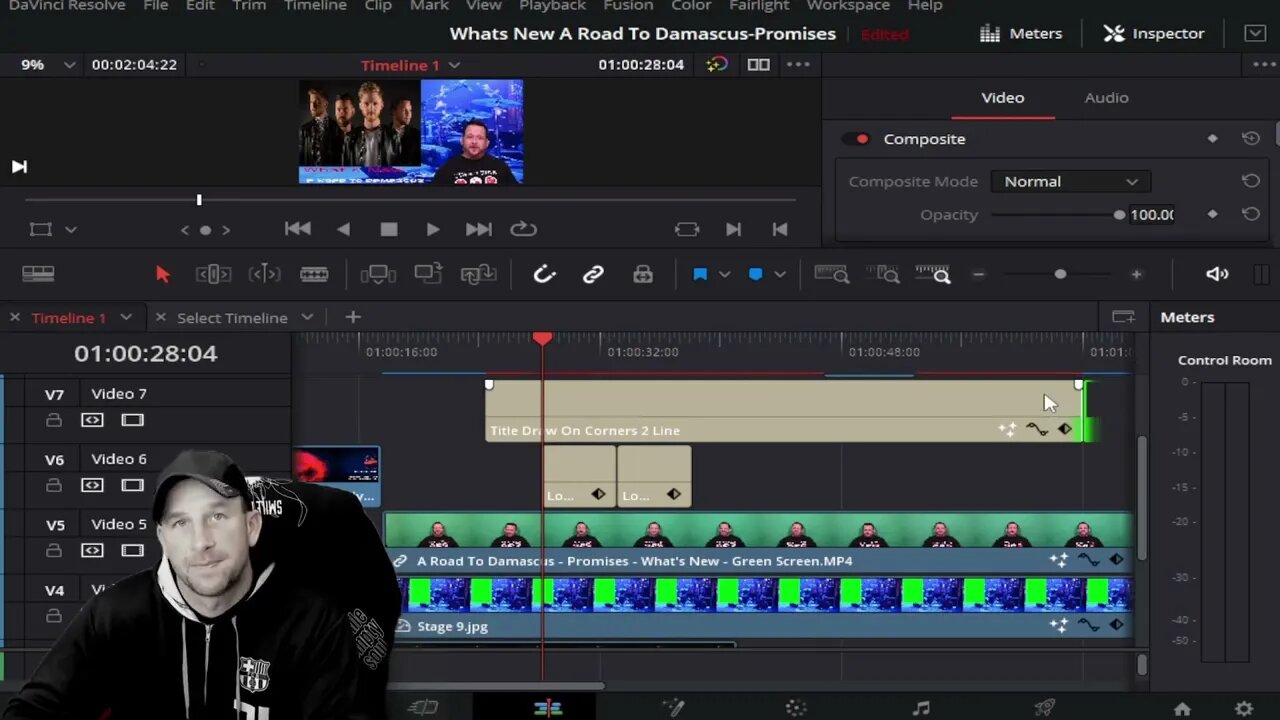The height and width of the screenshot is (720, 1280).
Task: Lock track Video 7
Action: (x=54, y=420)
